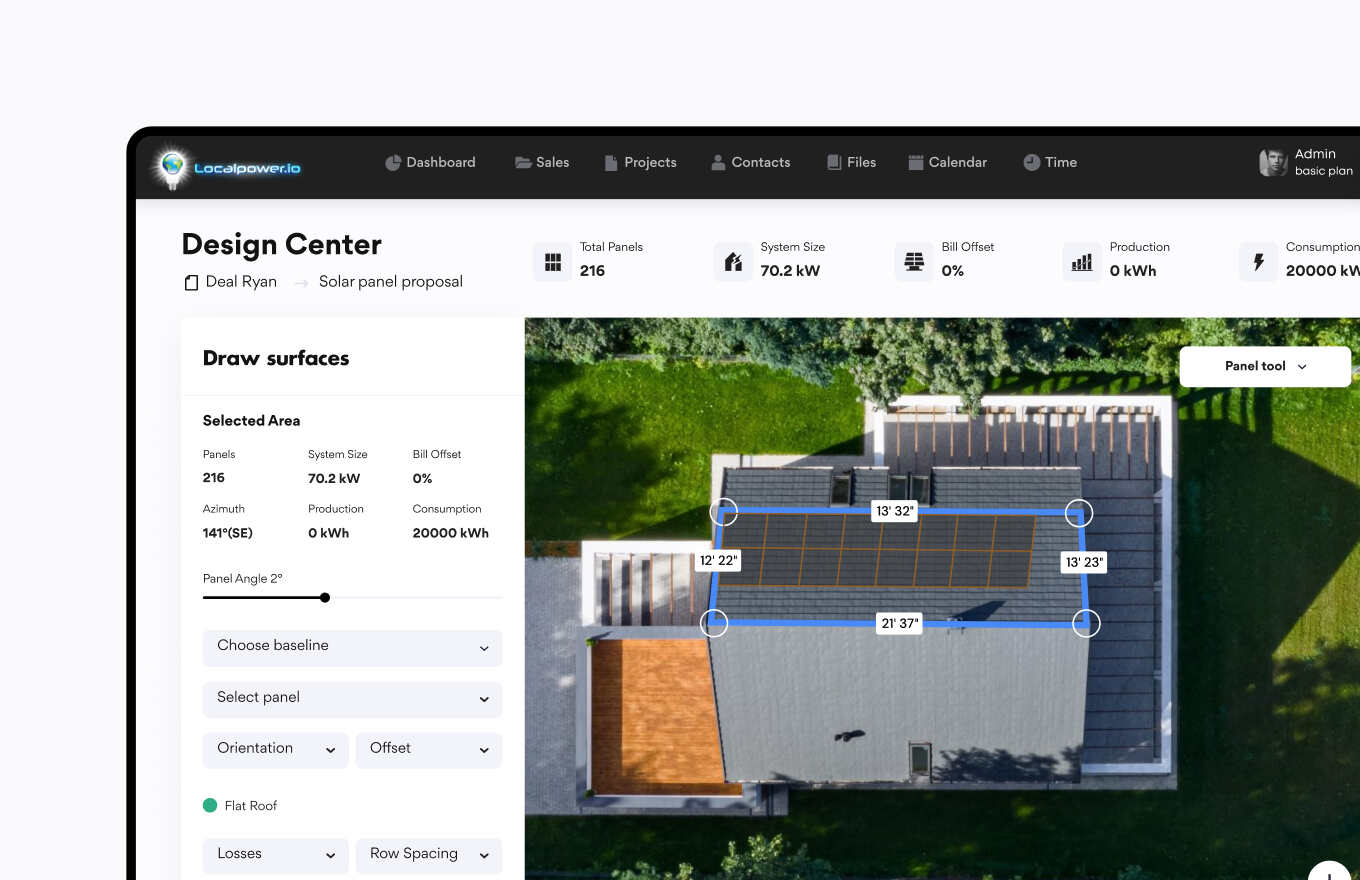
Task: Open the Select panel dropdown
Action: click(x=352, y=698)
